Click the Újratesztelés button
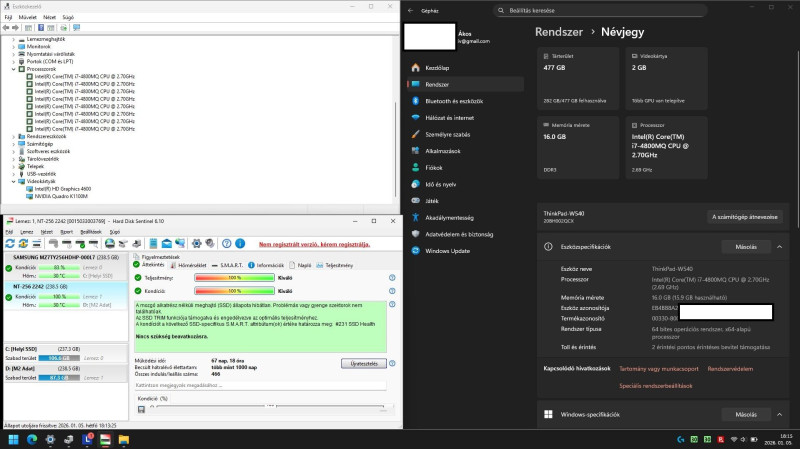The height and width of the screenshot is (449, 800). 364,363
